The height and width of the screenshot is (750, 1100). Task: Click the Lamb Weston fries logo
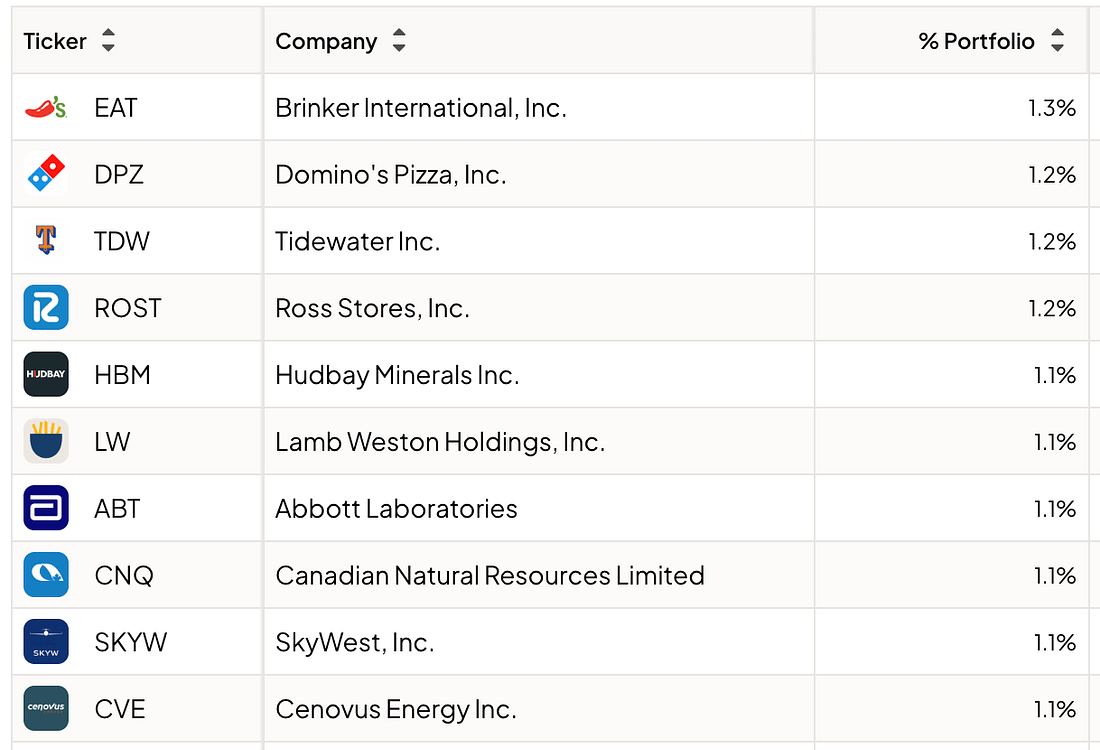(x=46, y=441)
